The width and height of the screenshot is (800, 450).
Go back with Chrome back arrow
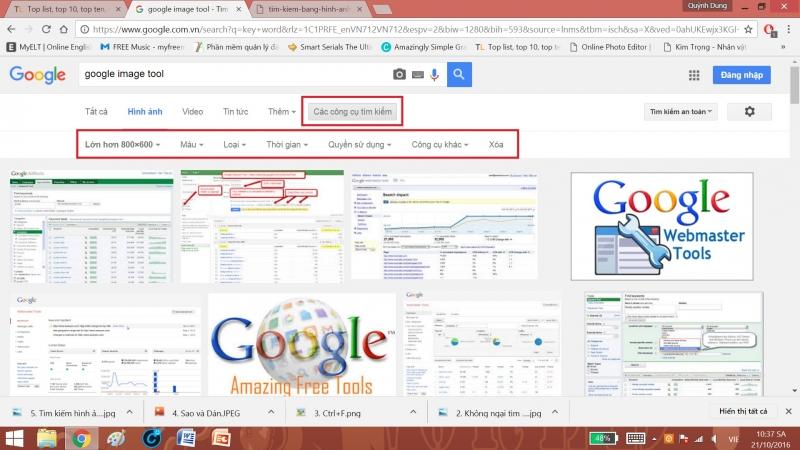[x=11, y=29]
